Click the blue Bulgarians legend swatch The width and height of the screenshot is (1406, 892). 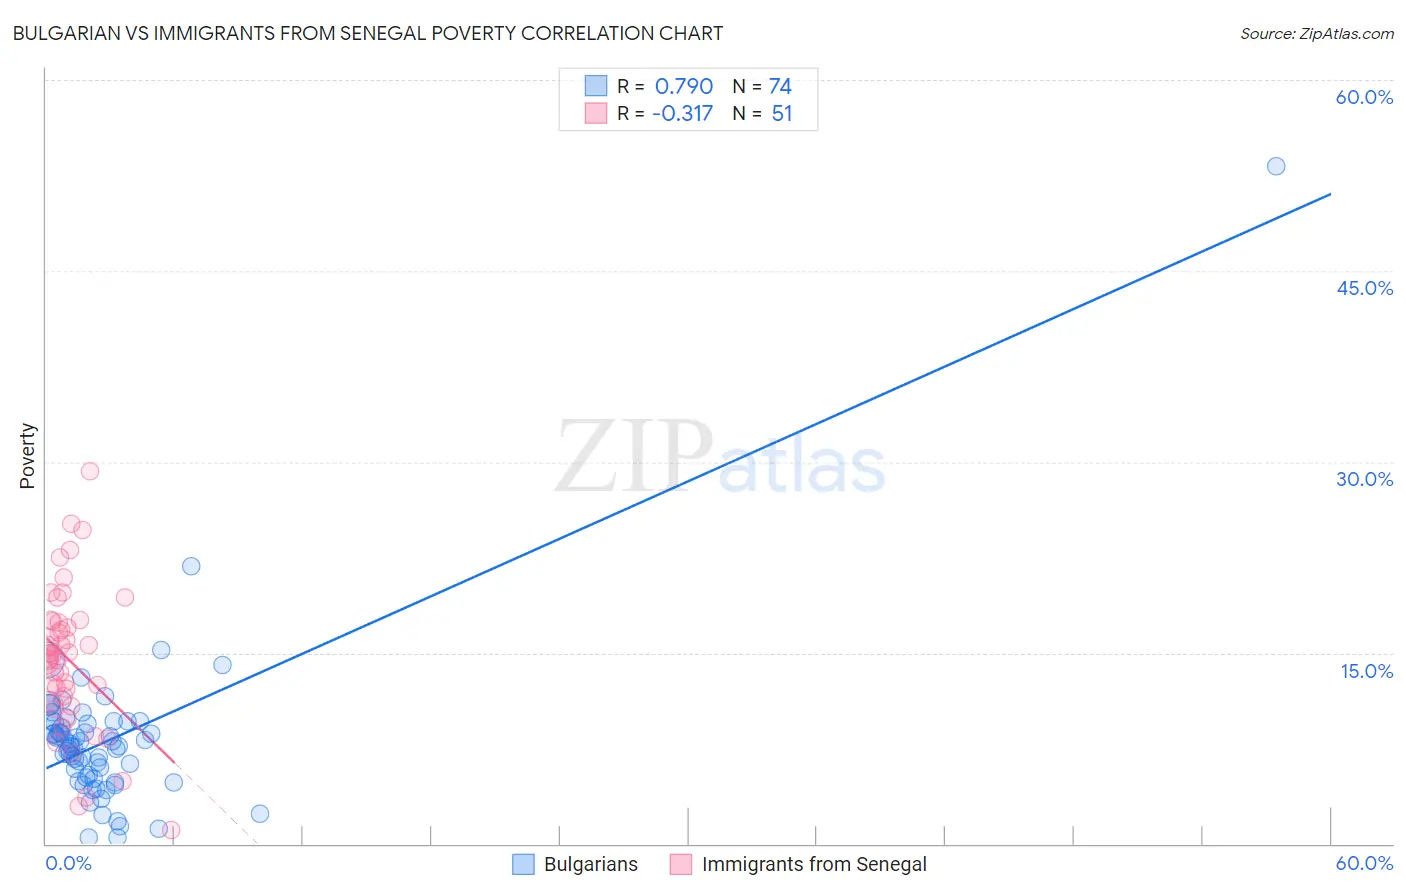[523, 864]
